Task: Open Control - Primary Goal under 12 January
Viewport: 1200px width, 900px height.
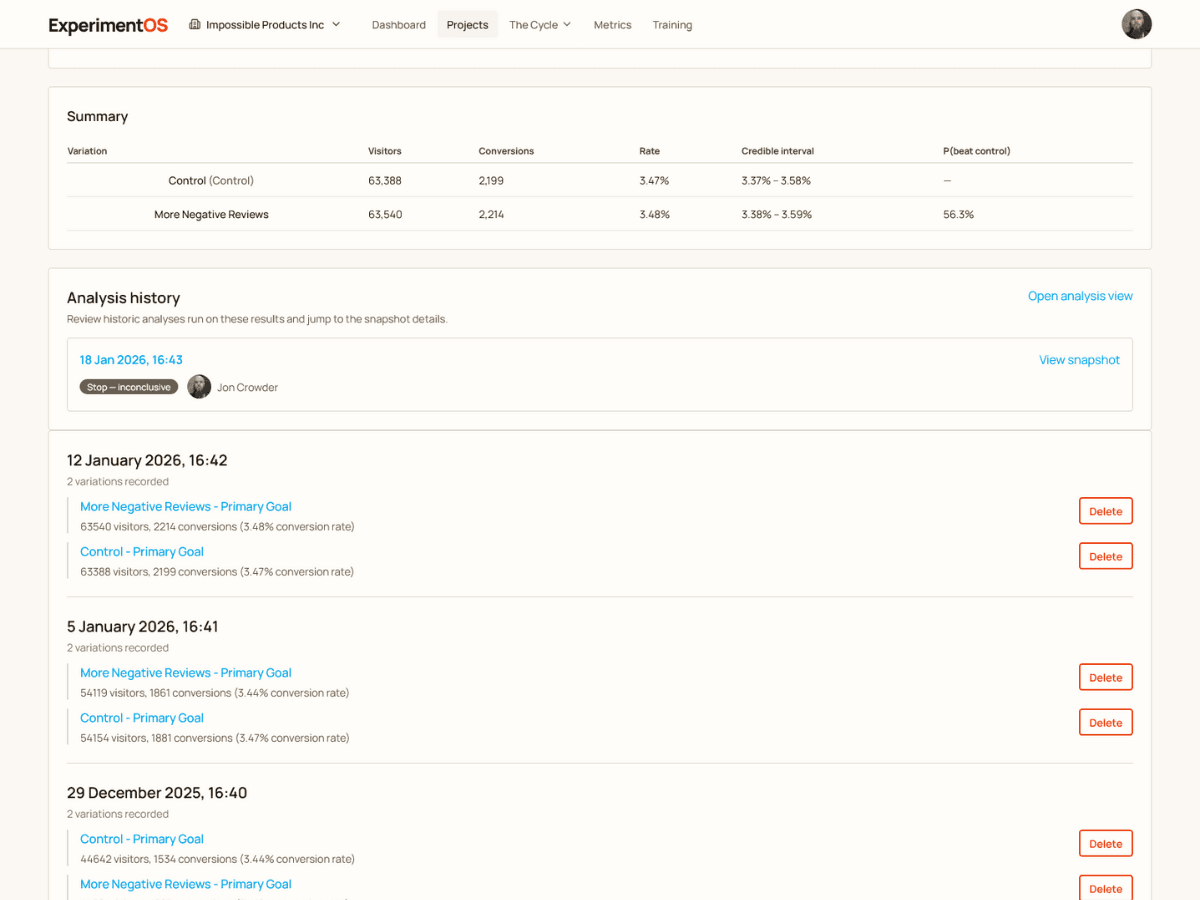Action: pos(141,551)
